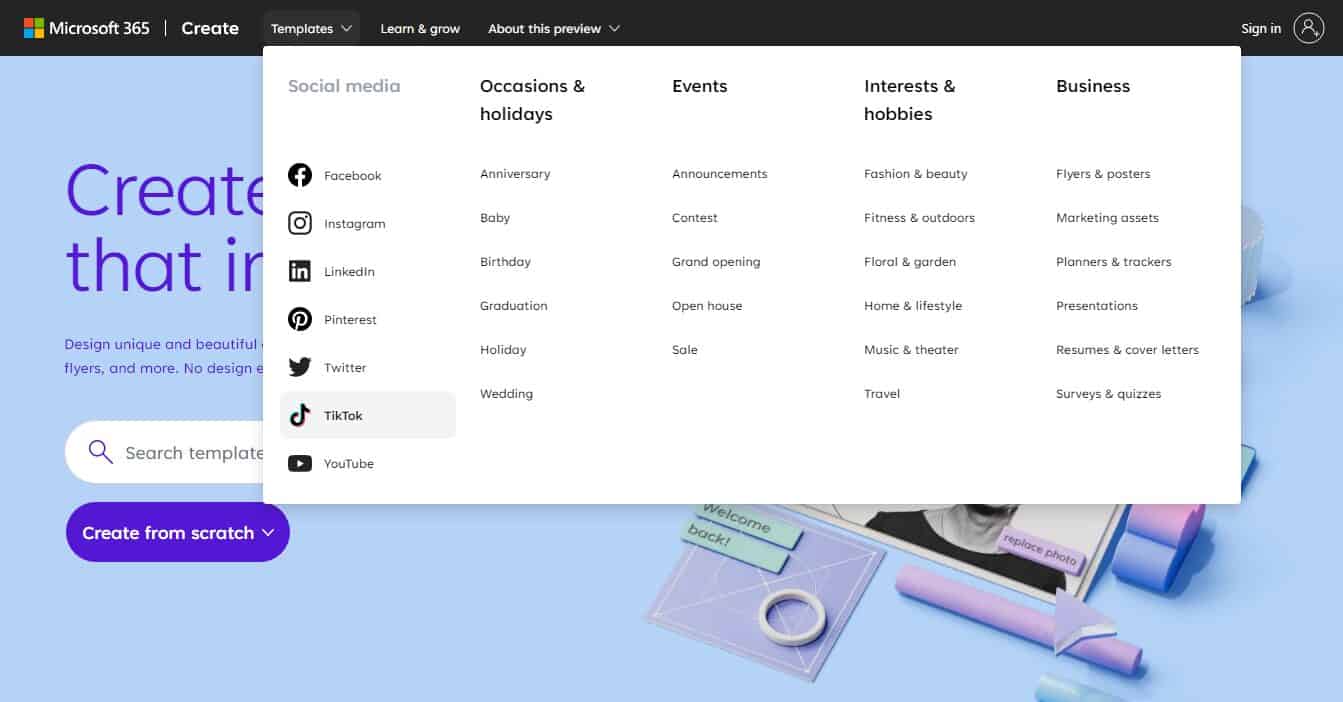Viewport: 1343px width, 702px height.
Task: Open Wedding templates under Occasions & holidays
Action: coord(506,393)
